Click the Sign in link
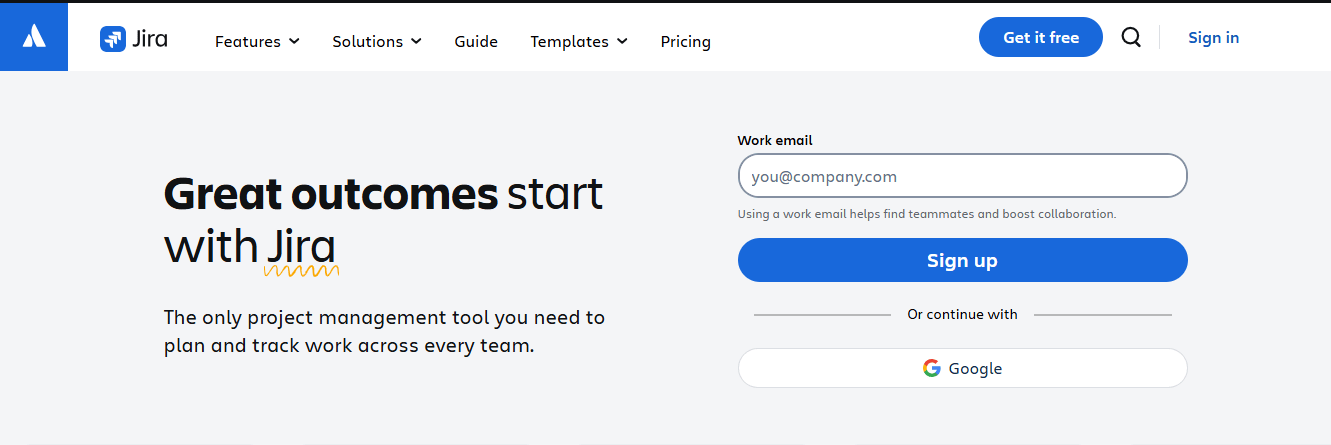This screenshot has height=445, width=1331. point(1213,37)
